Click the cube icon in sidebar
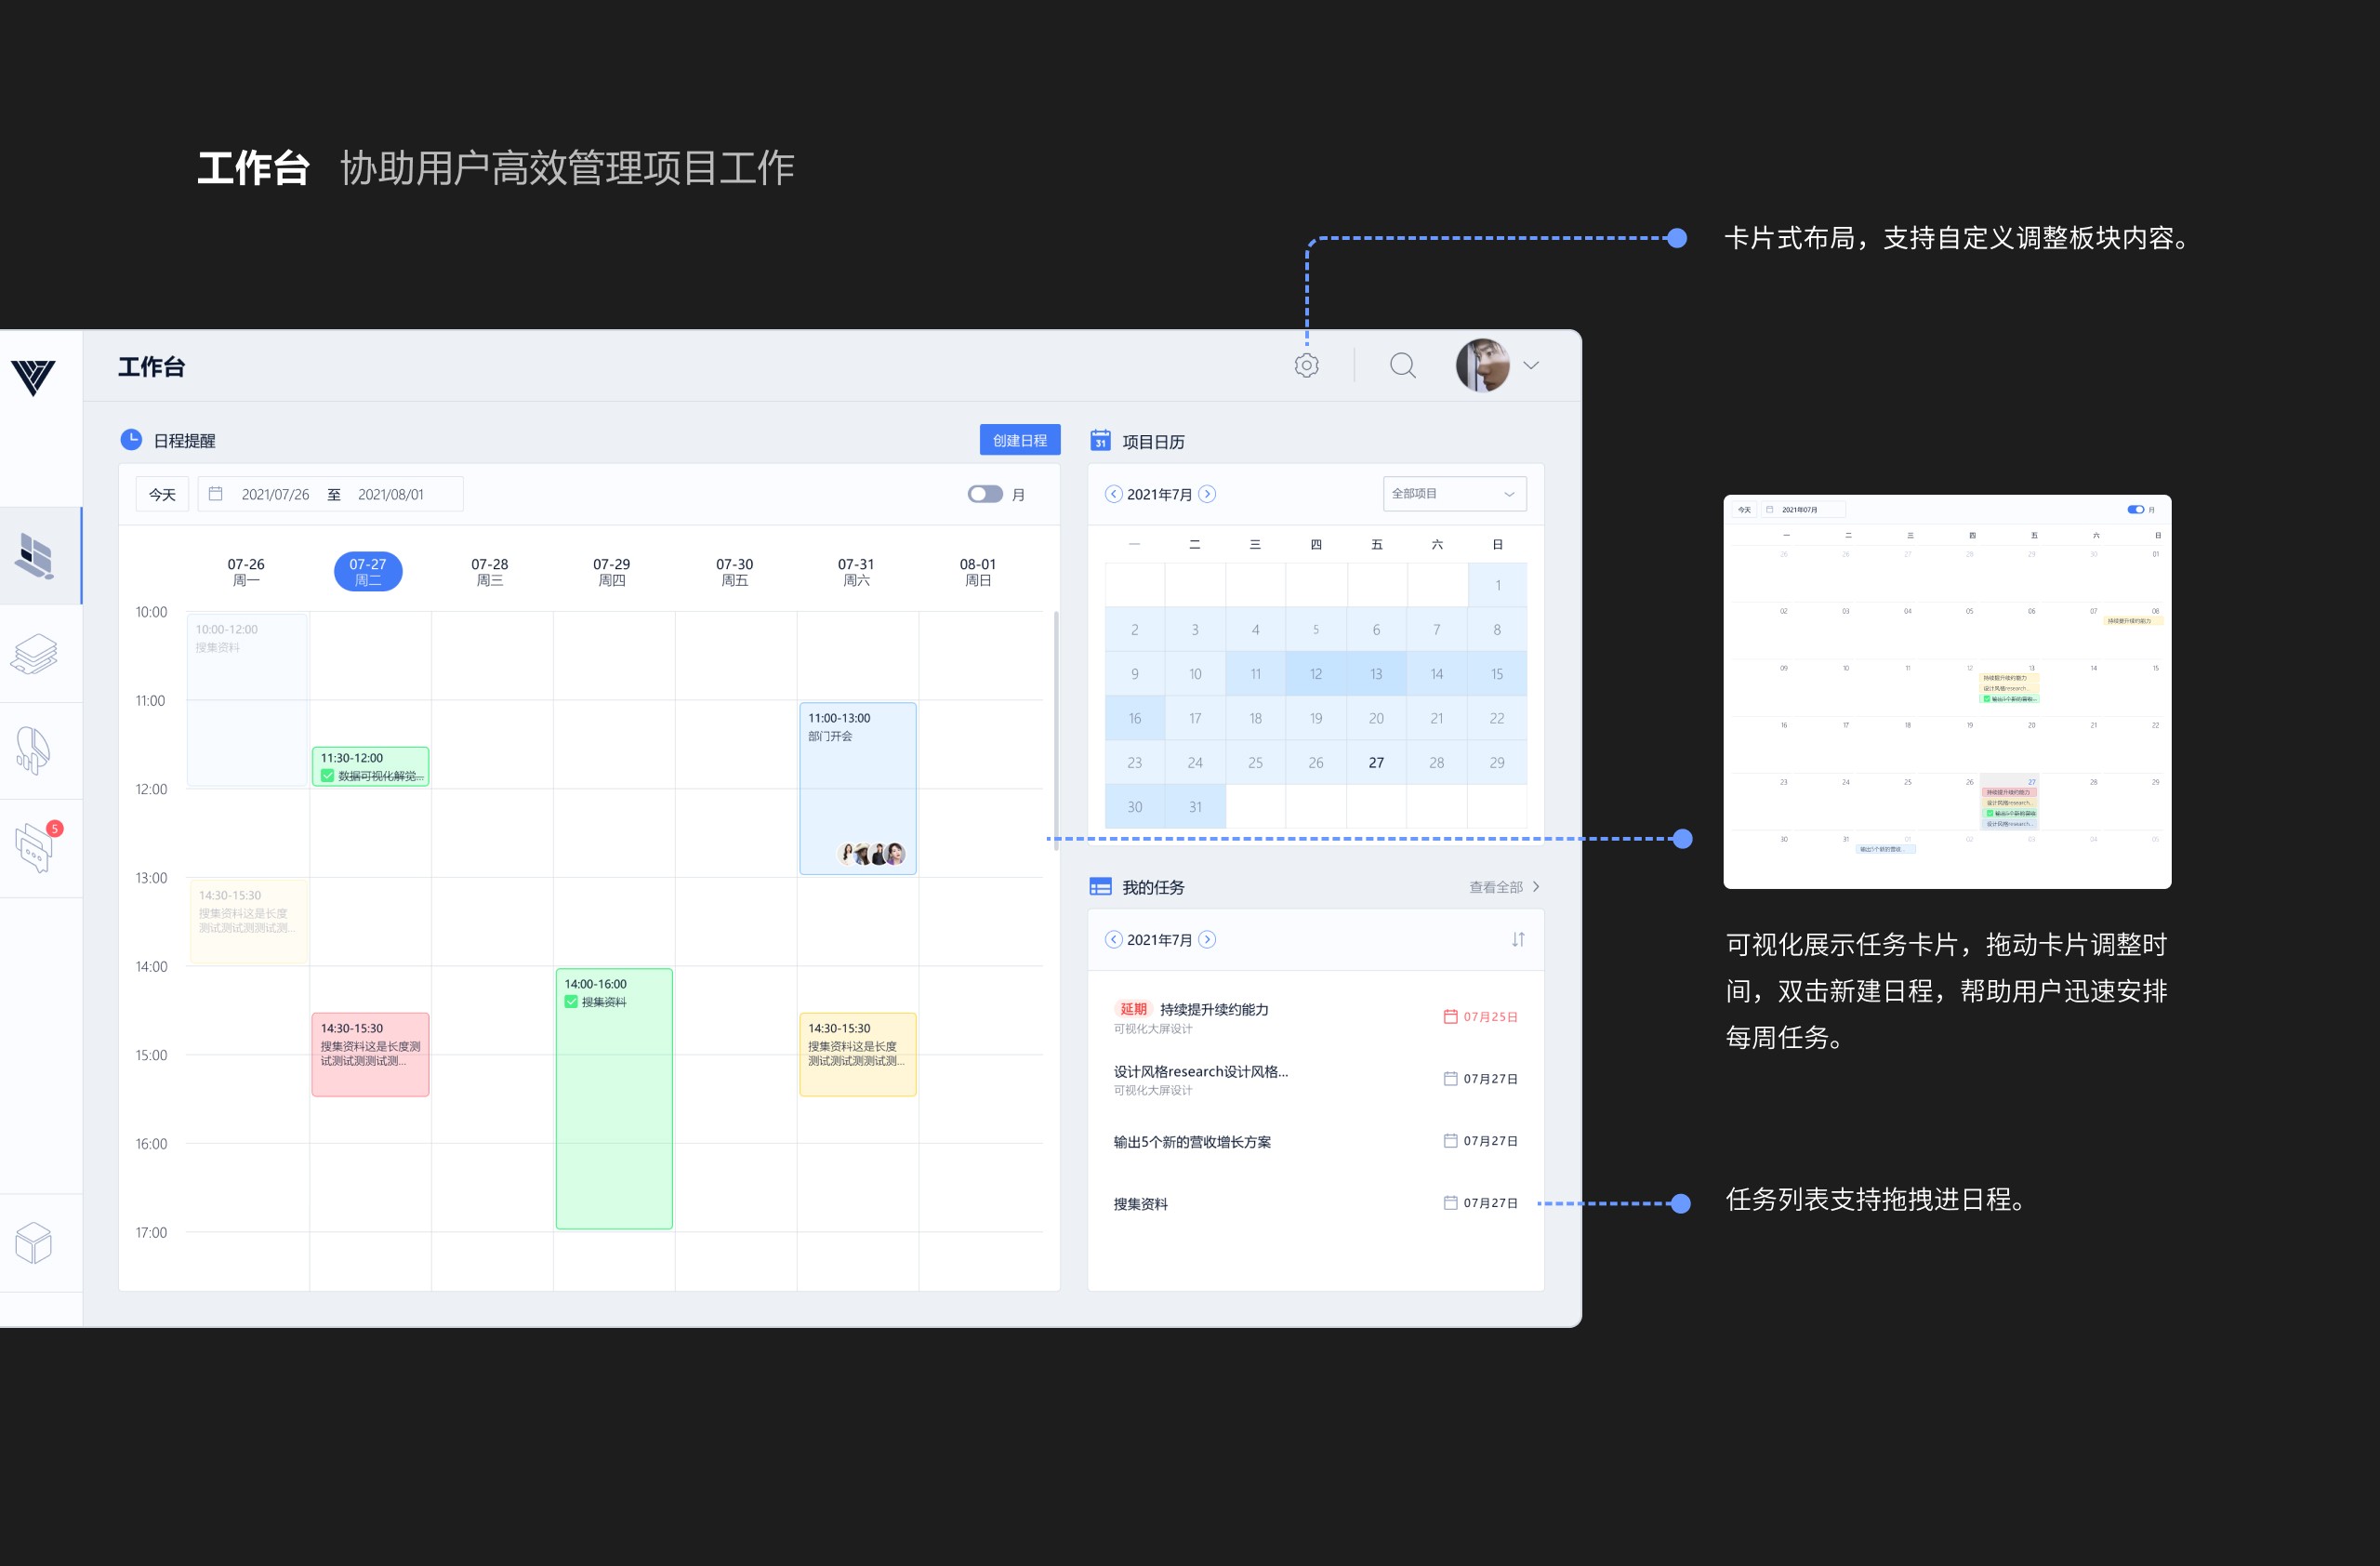The width and height of the screenshot is (2380, 1566). (34, 1243)
